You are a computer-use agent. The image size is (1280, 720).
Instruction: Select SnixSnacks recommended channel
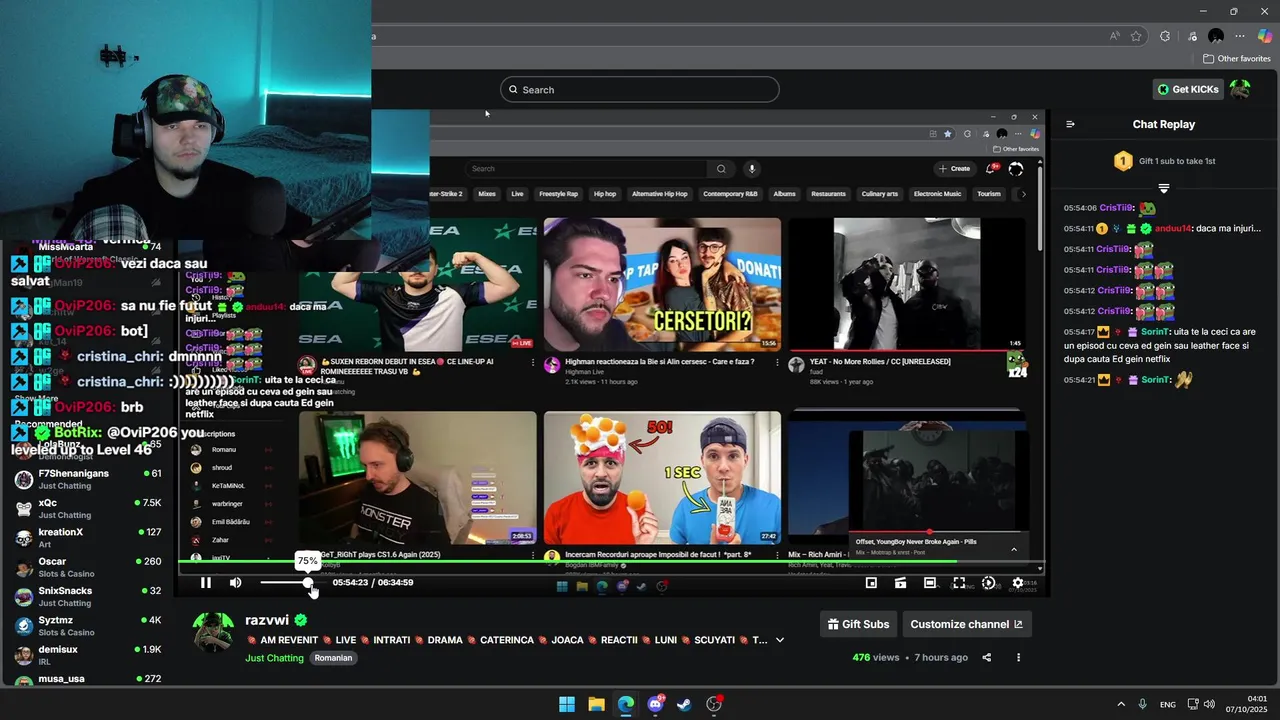click(88, 596)
